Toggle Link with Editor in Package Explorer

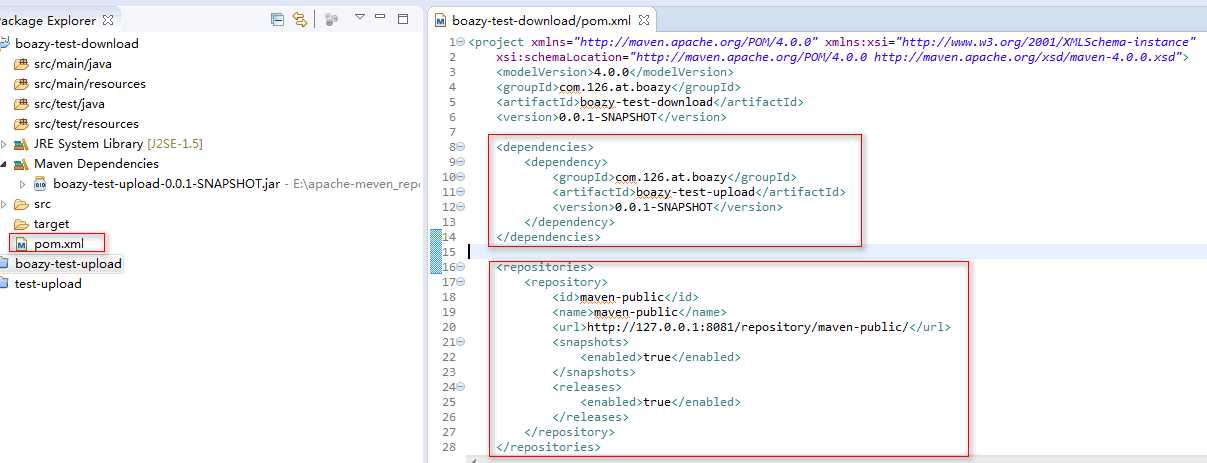click(x=300, y=19)
